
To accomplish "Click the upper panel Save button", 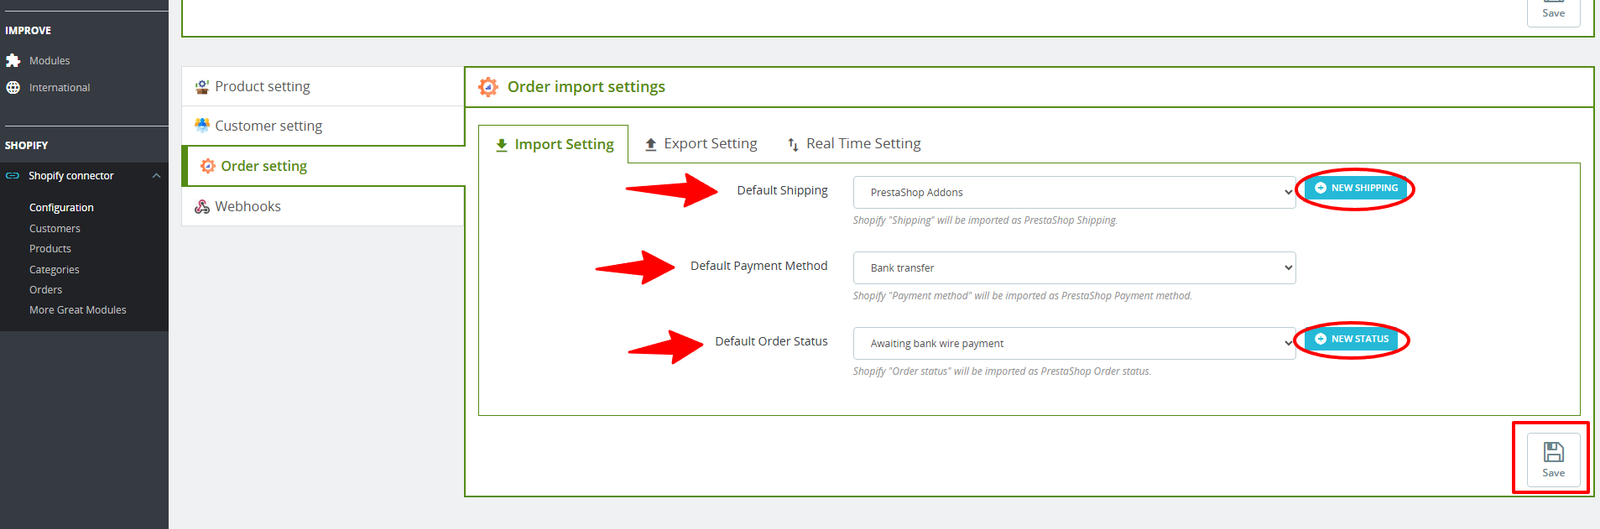I will [1553, 12].
